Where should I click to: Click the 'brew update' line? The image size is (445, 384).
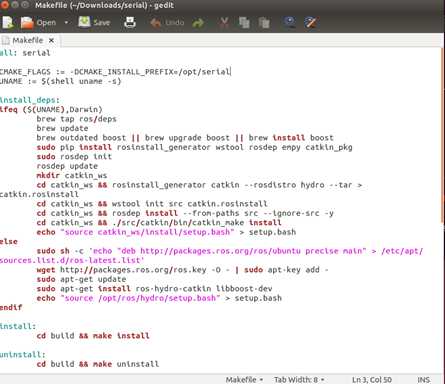click(x=62, y=128)
